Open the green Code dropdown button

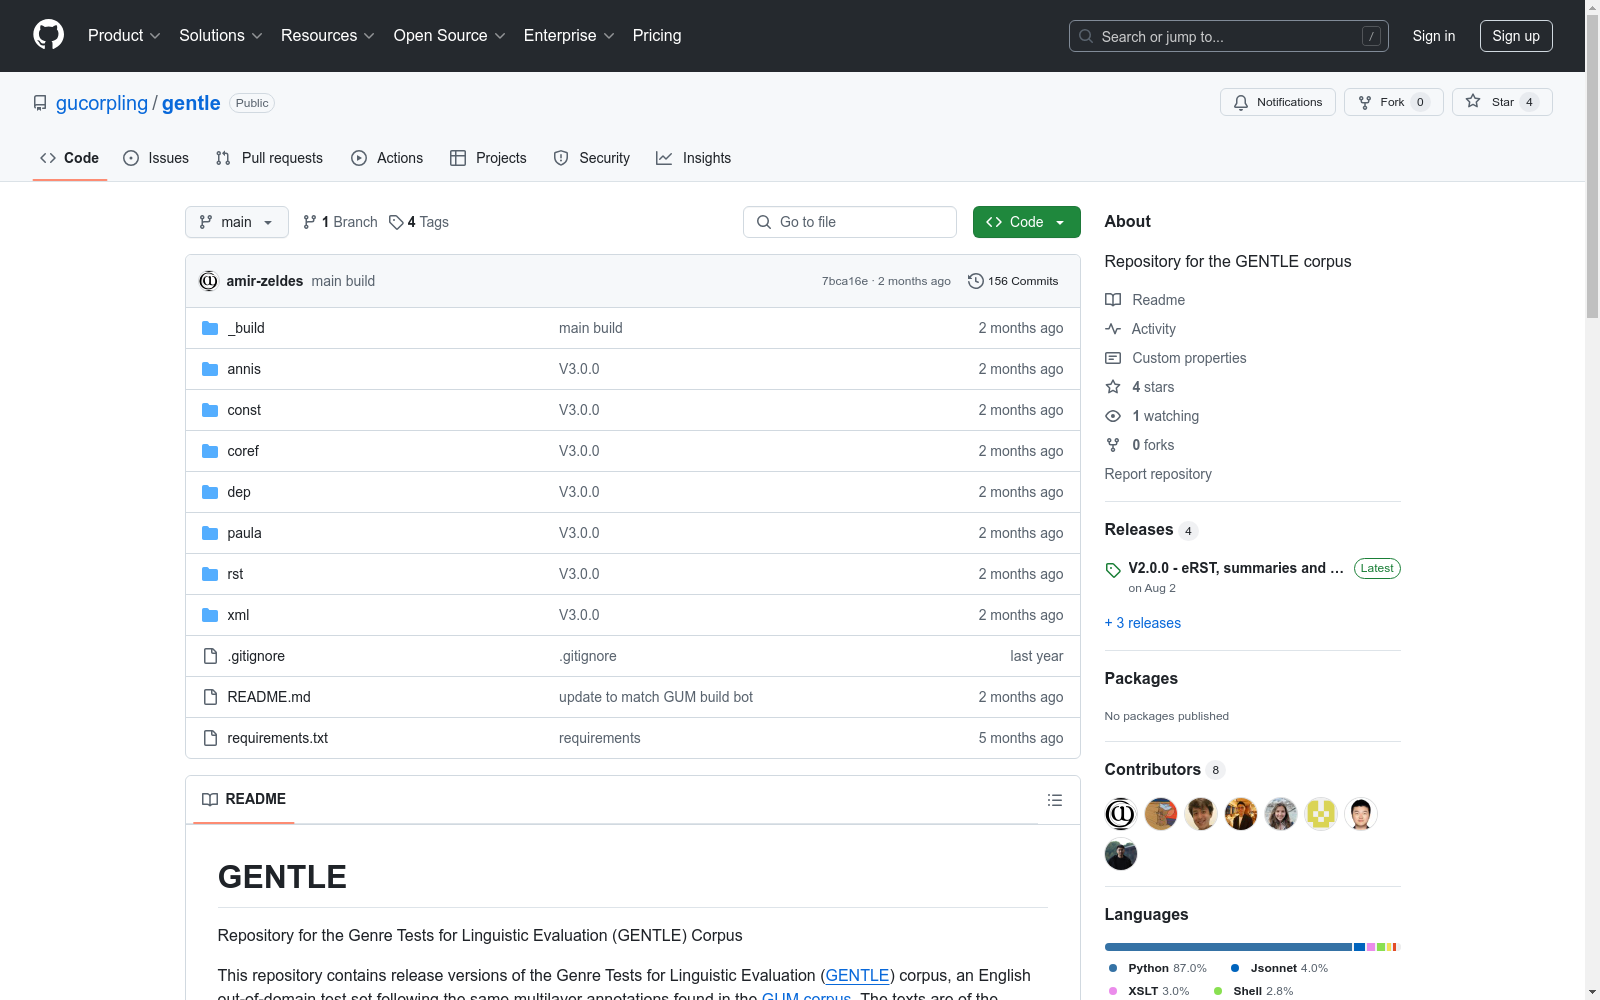(1027, 222)
